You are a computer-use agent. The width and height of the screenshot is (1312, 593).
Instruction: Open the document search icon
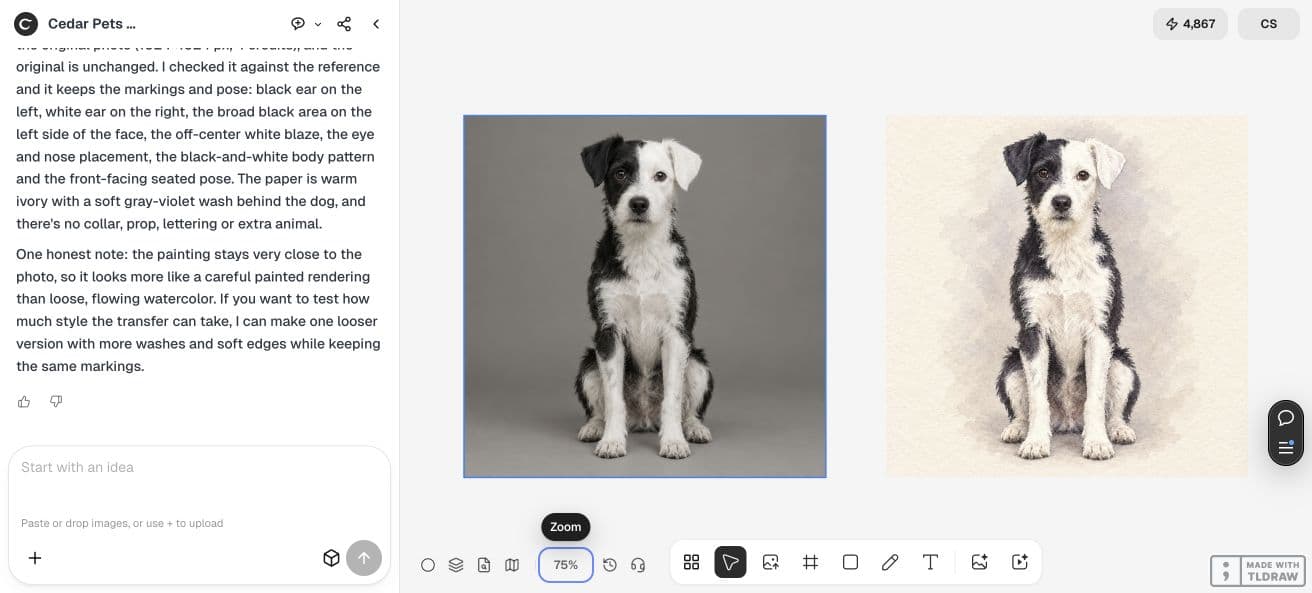484,565
